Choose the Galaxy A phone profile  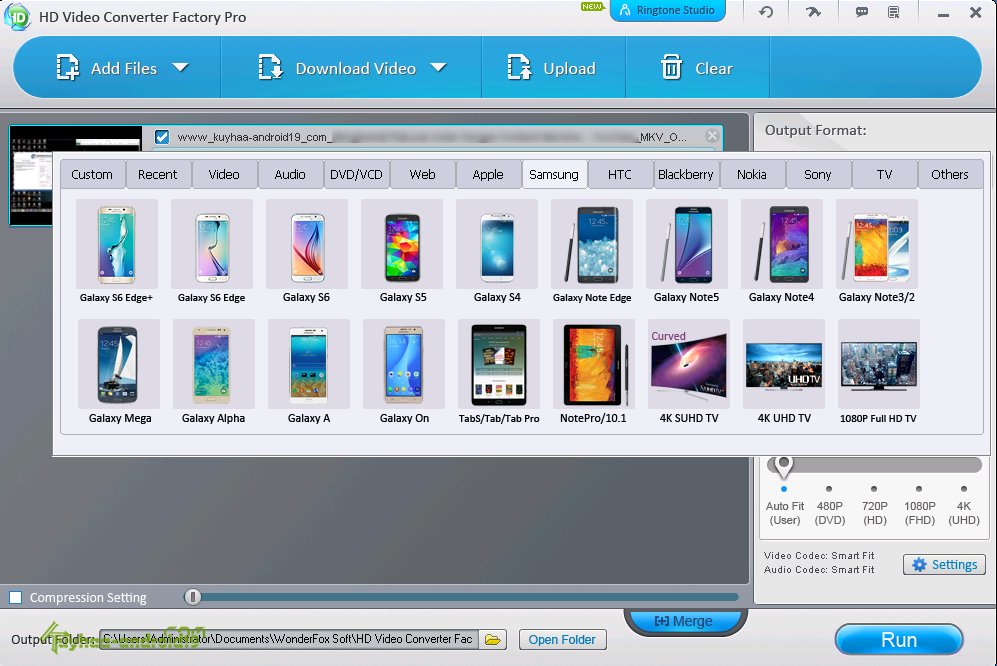(x=308, y=364)
